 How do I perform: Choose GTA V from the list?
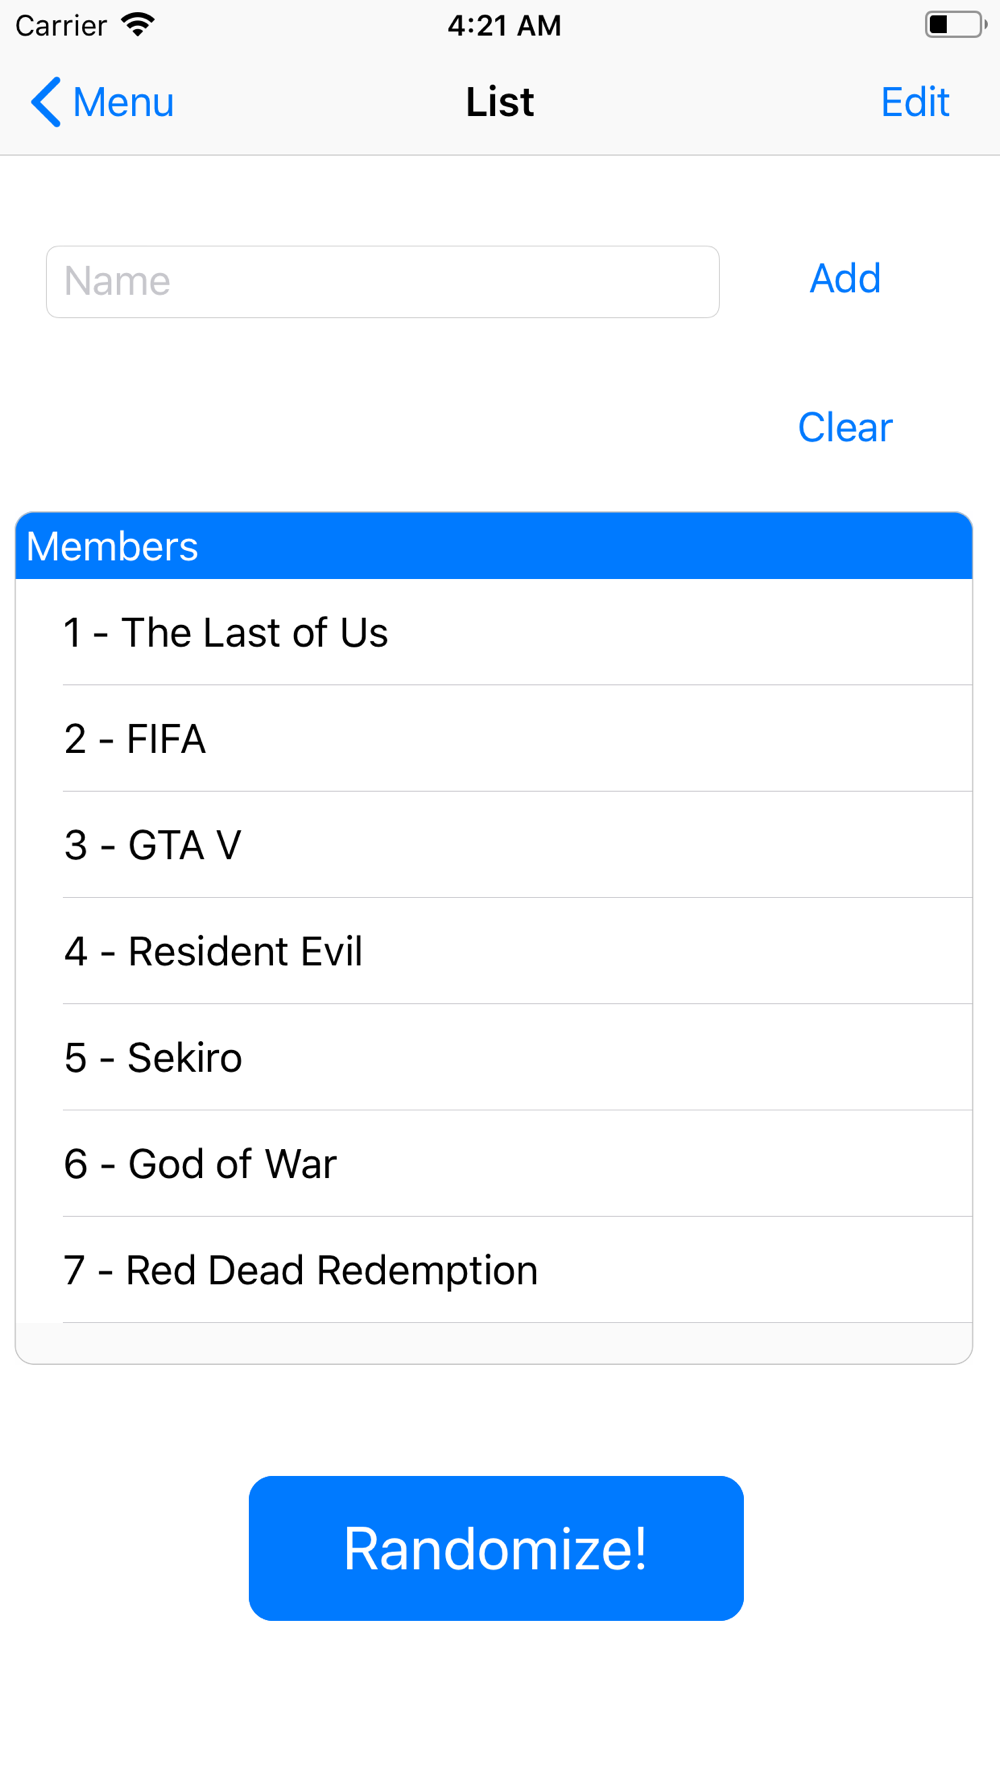point(494,845)
